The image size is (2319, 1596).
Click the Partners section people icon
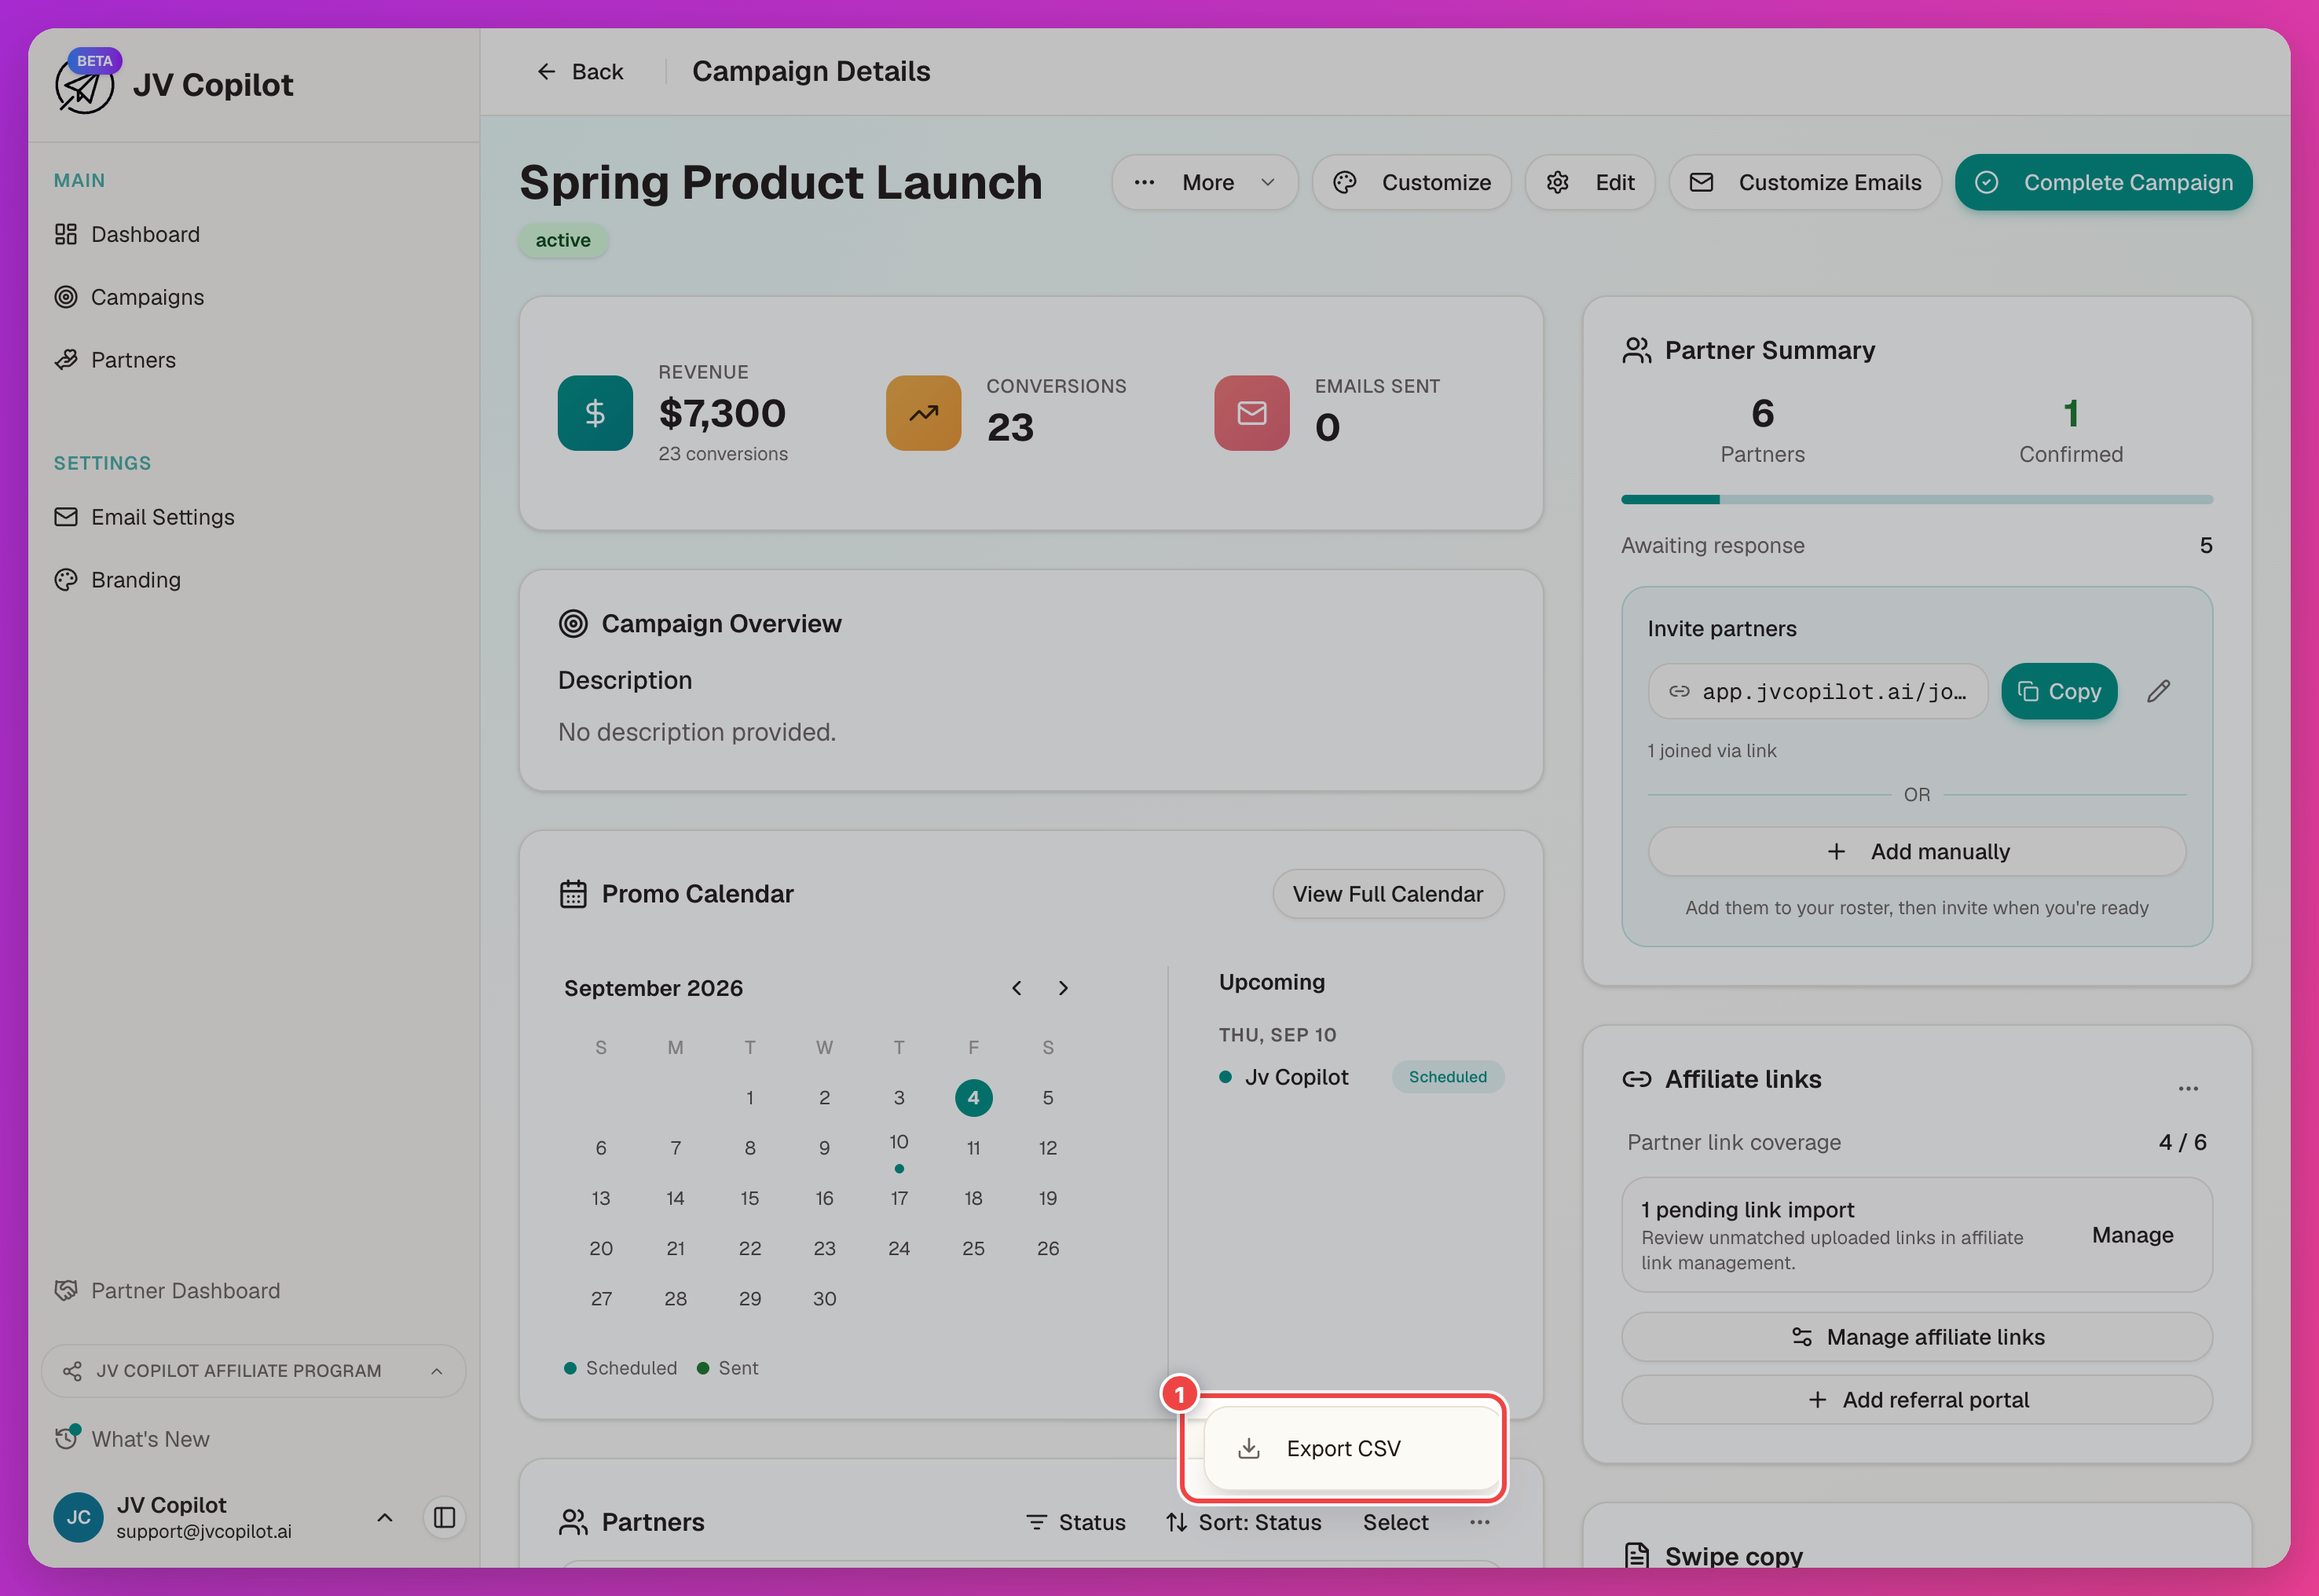(x=573, y=1522)
